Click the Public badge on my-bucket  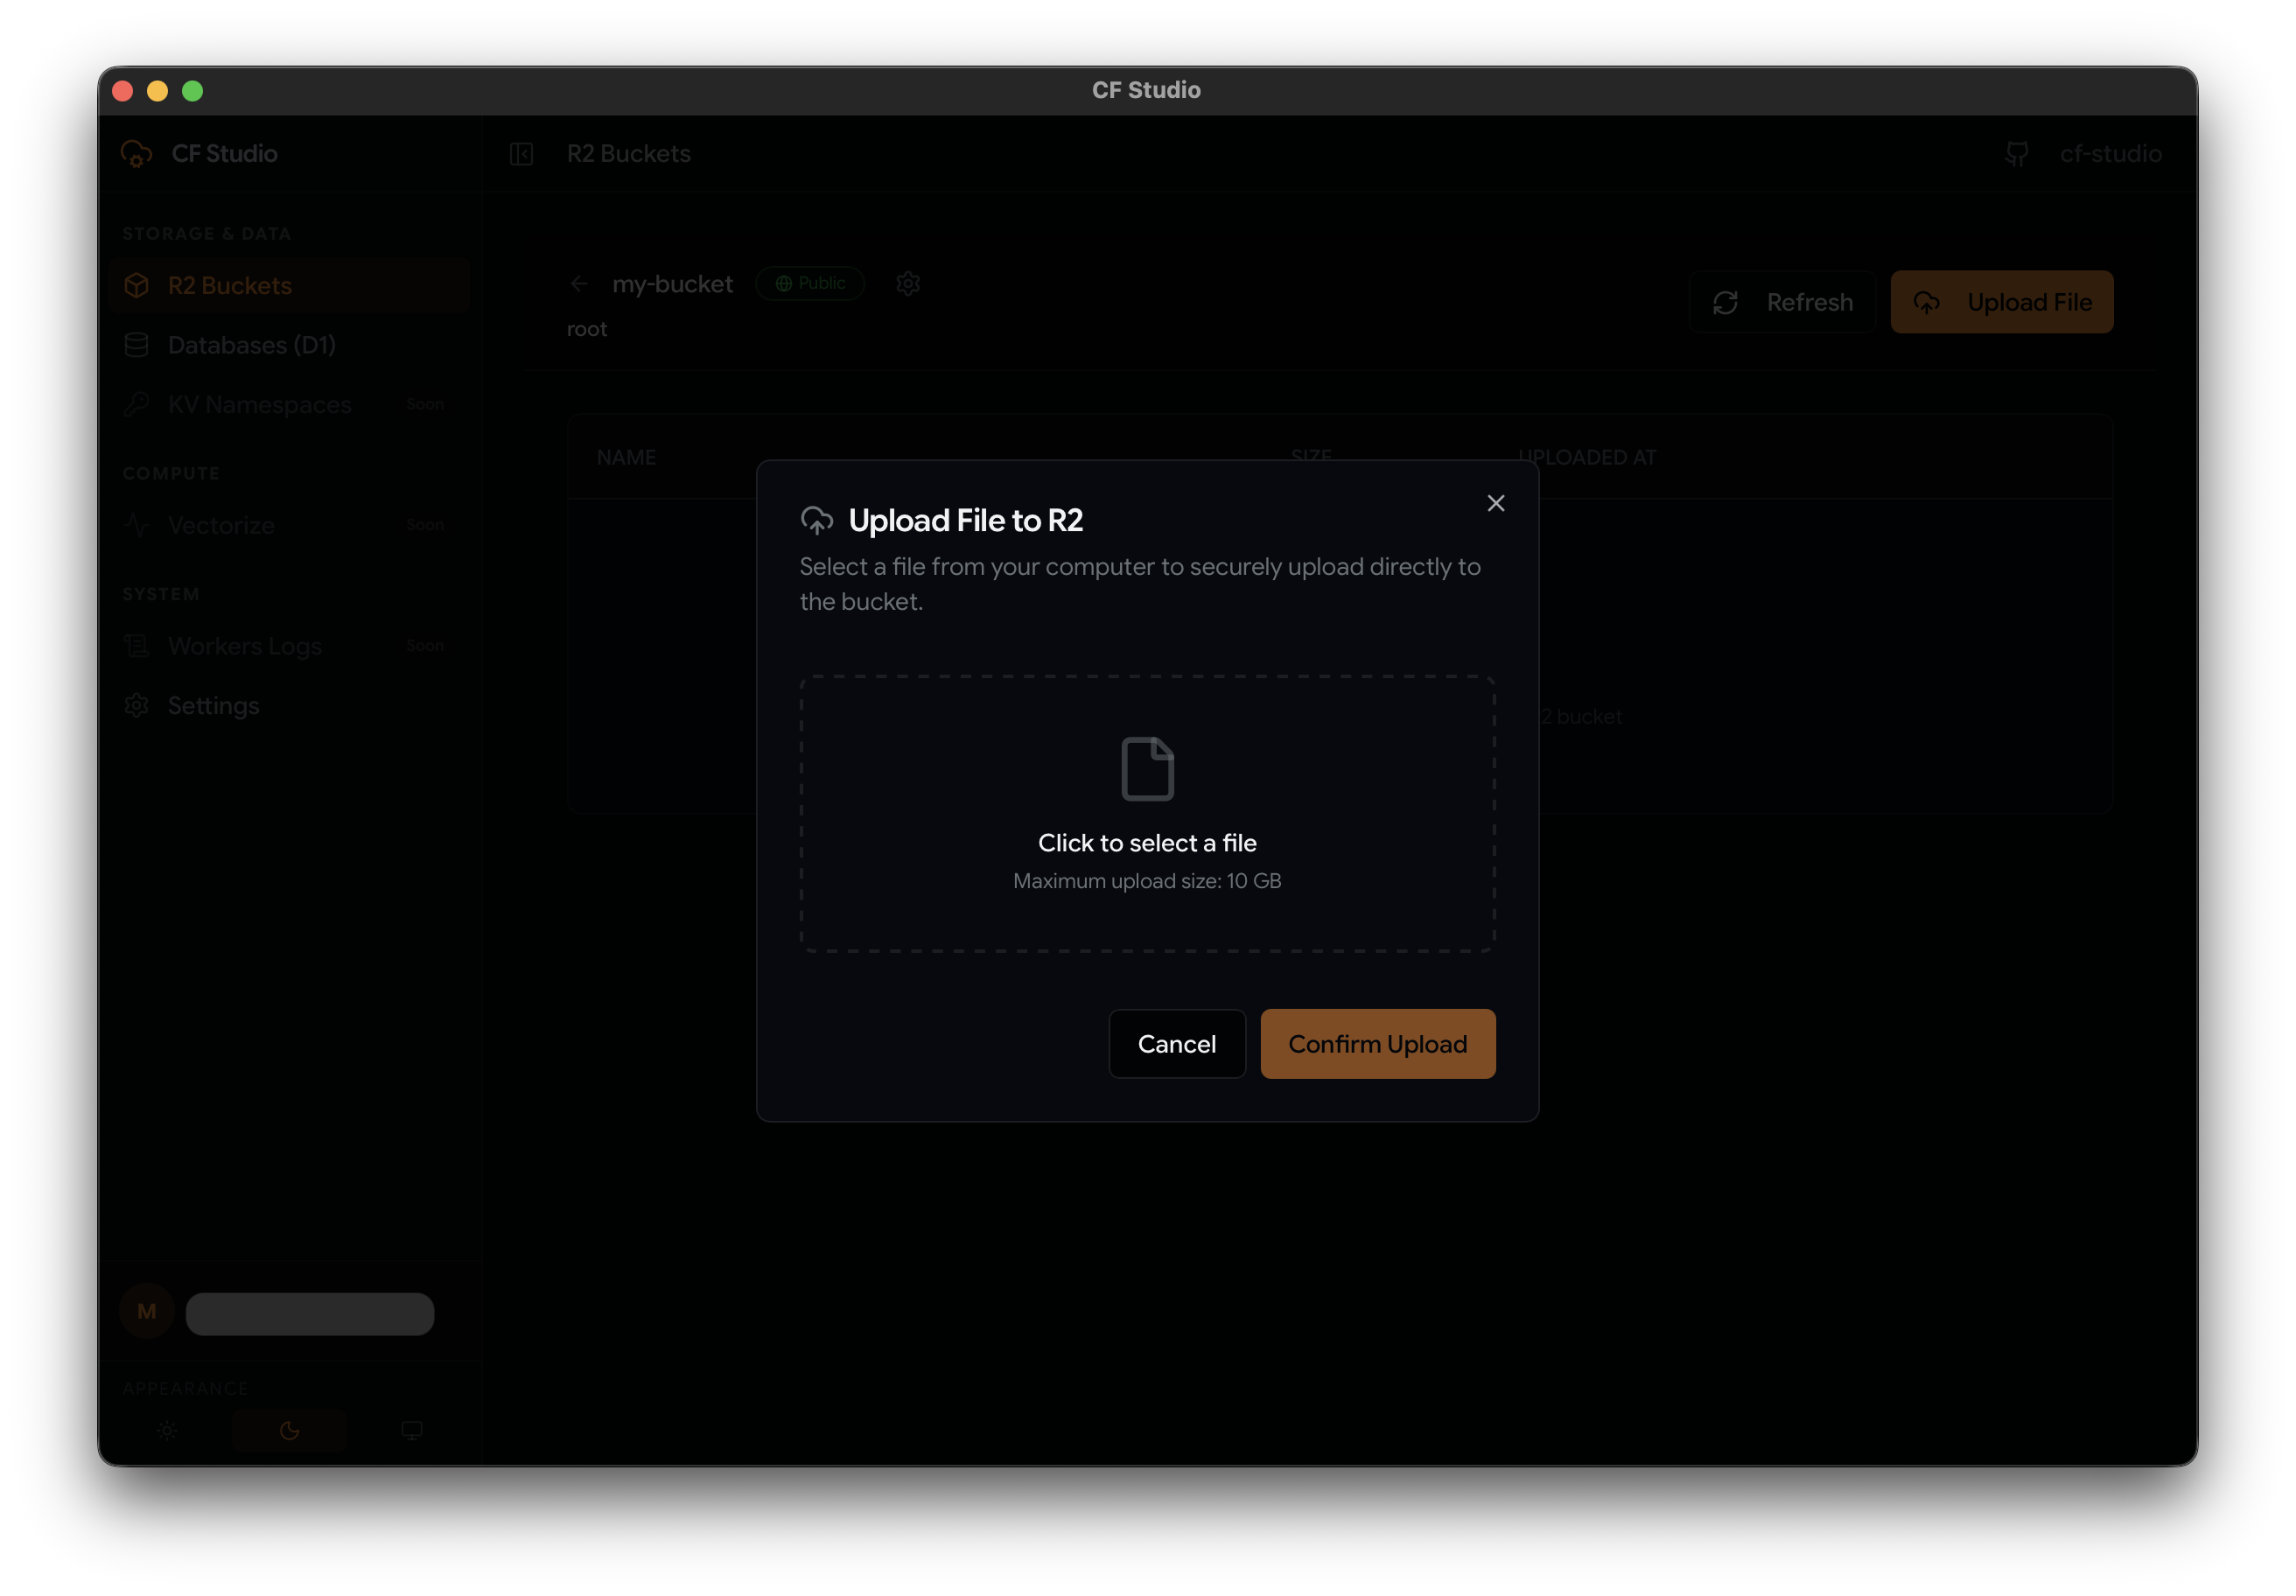click(x=810, y=284)
